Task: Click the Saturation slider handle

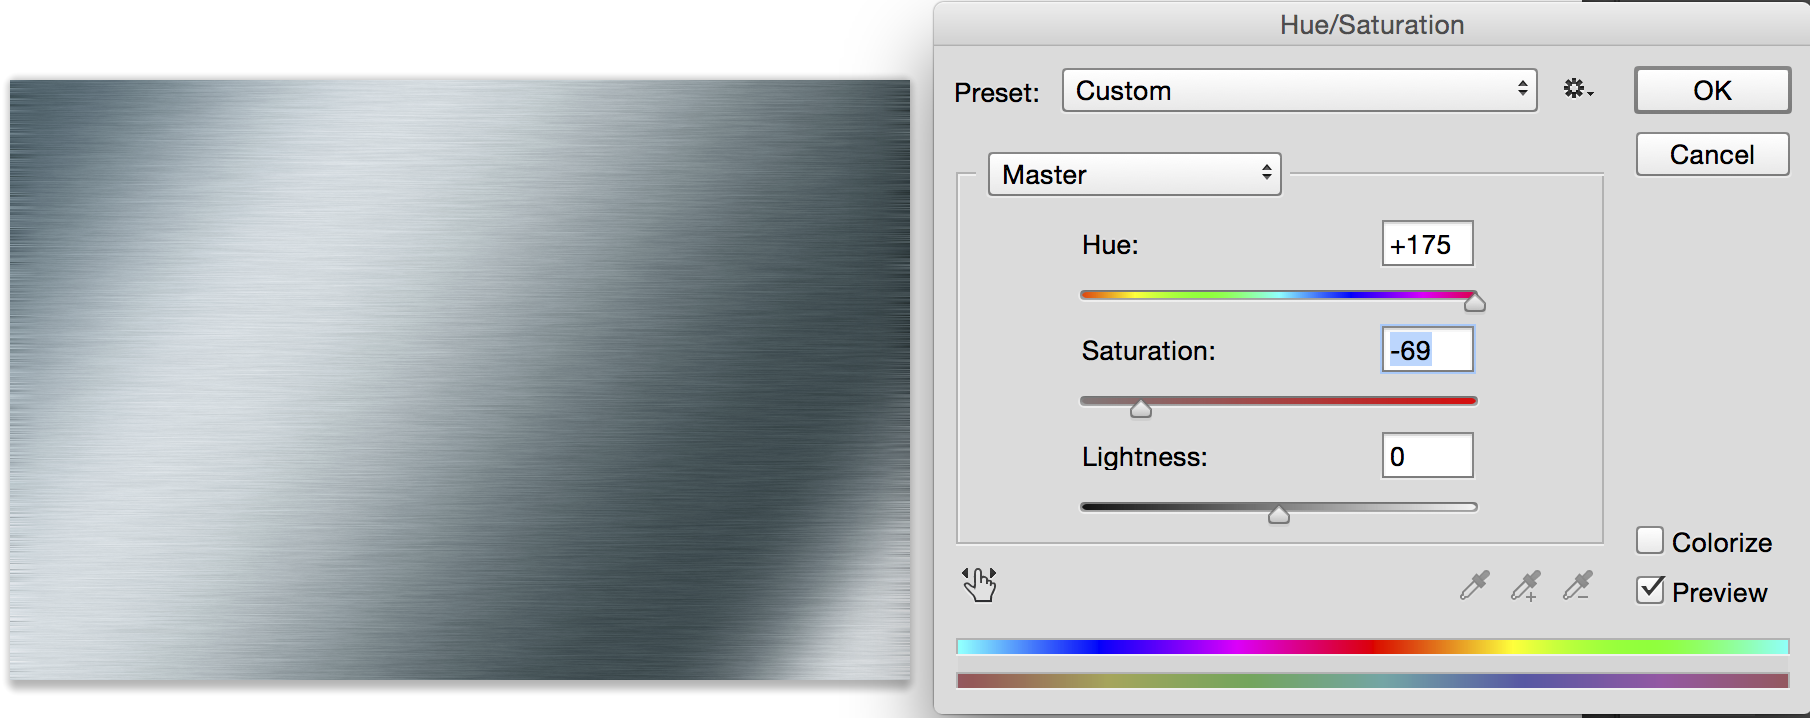Action: point(1141,408)
